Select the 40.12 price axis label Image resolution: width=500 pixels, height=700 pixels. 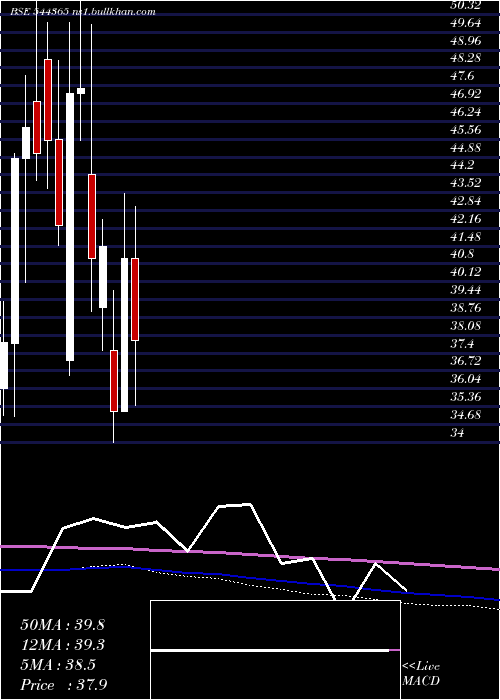point(466,272)
